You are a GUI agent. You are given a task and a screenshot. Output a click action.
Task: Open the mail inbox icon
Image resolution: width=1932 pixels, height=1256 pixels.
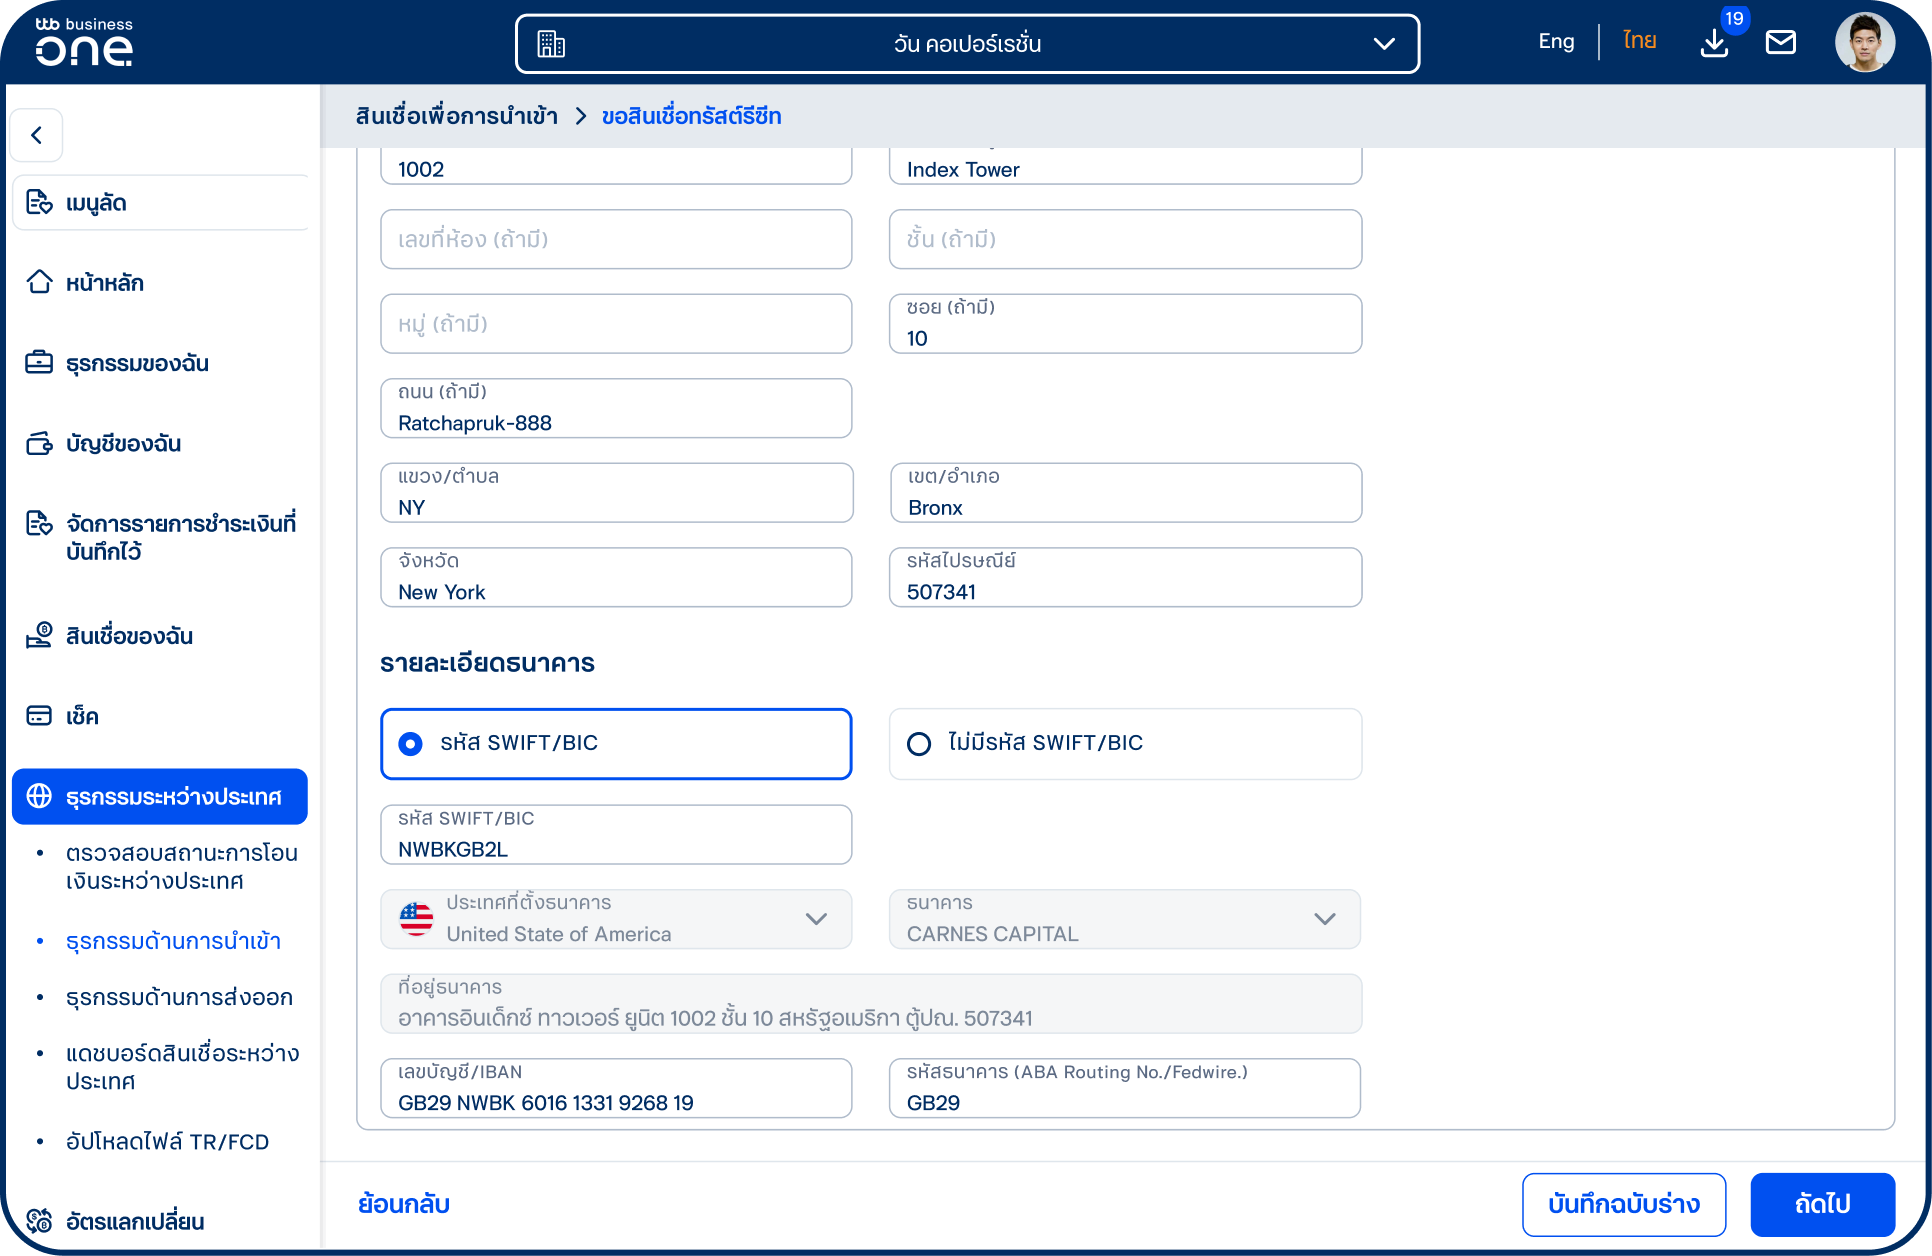pos(1780,42)
